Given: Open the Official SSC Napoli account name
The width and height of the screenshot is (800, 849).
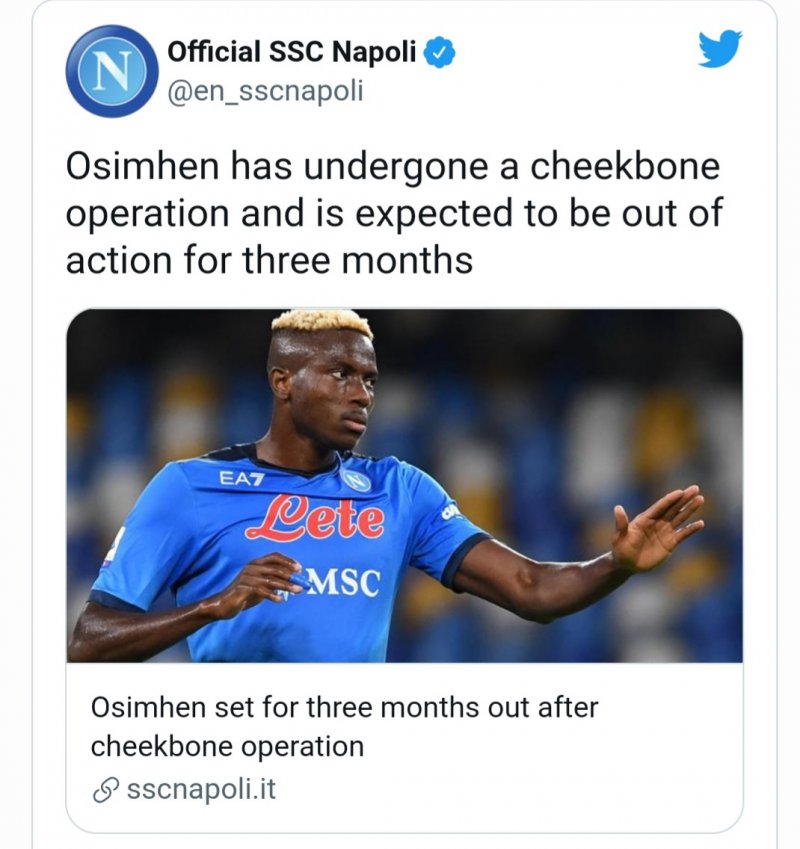Looking at the screenshot, I should coord(291,52).
